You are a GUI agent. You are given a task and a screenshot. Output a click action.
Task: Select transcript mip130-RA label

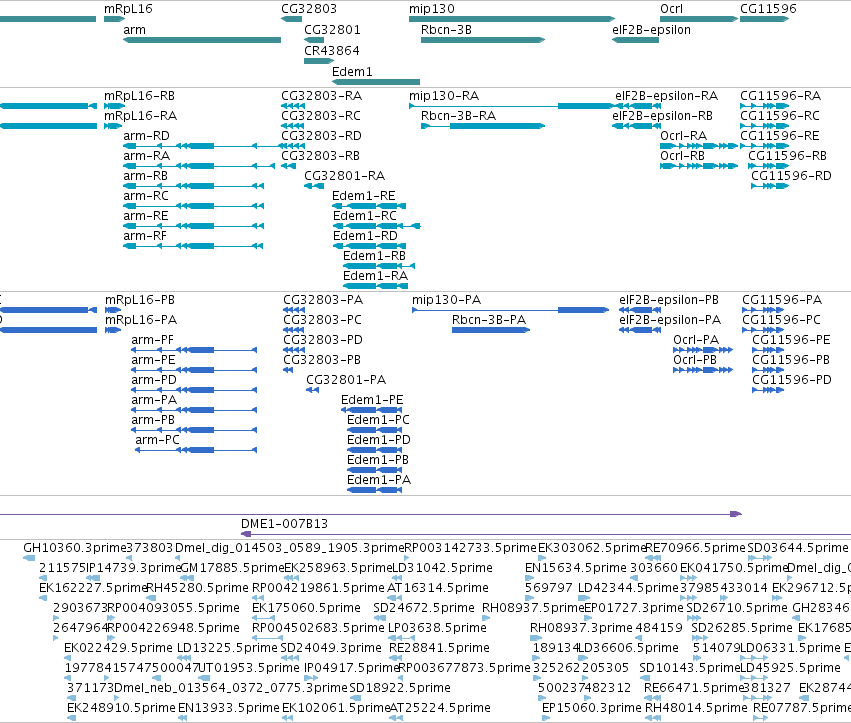pyautogui.click(x=444, y=96)
